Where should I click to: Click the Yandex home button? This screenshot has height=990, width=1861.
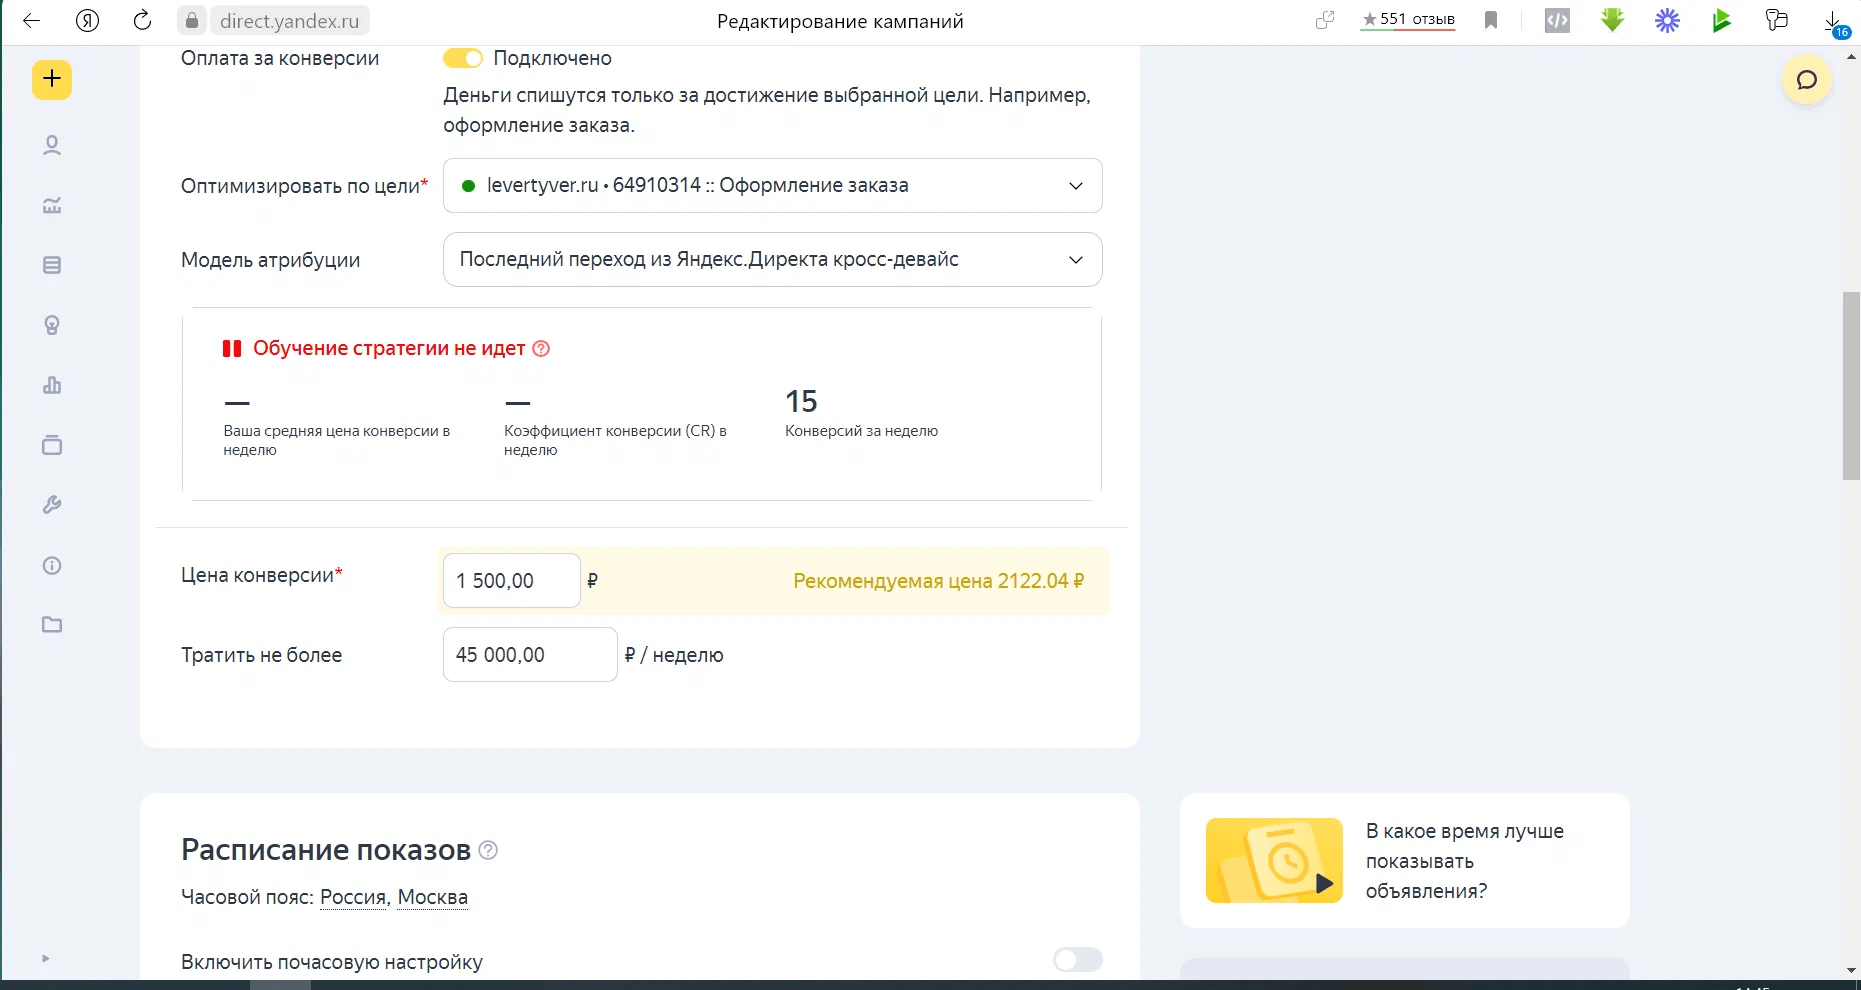(88, 20)
